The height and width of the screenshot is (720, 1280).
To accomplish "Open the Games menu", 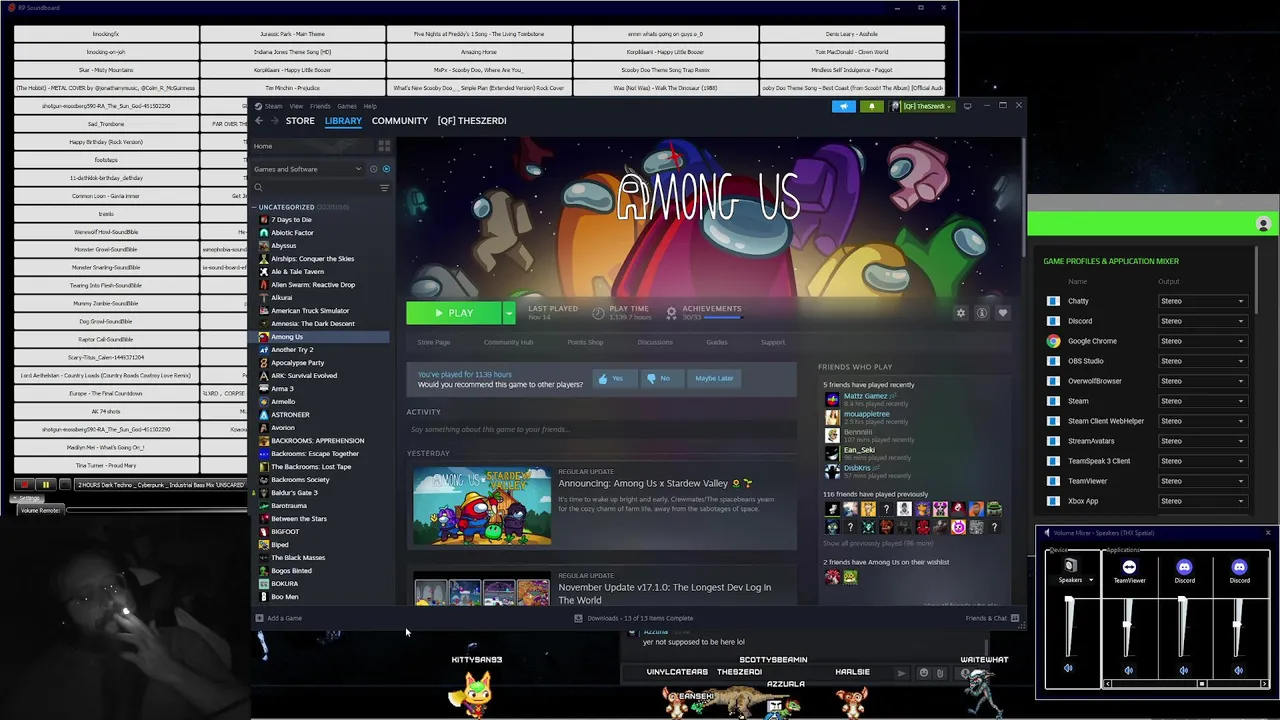I will click(346, 106).
